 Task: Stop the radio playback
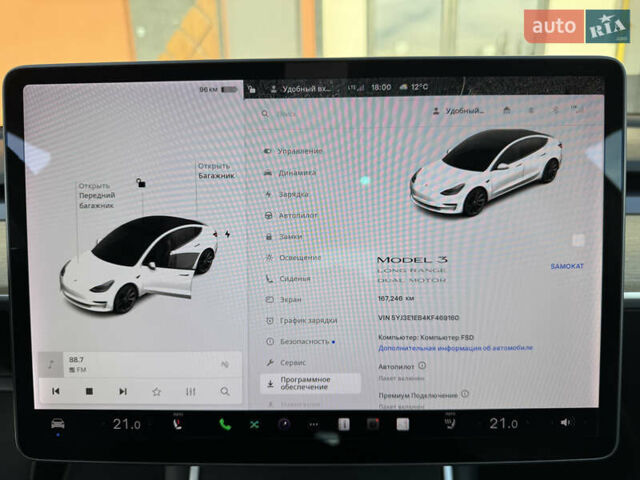pyautogui.click(x=89, y=391)
